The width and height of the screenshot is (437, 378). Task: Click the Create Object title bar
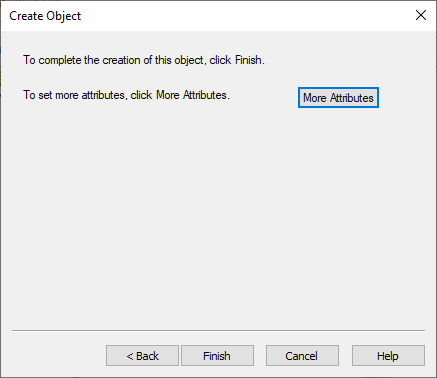[x=200, y=16]
